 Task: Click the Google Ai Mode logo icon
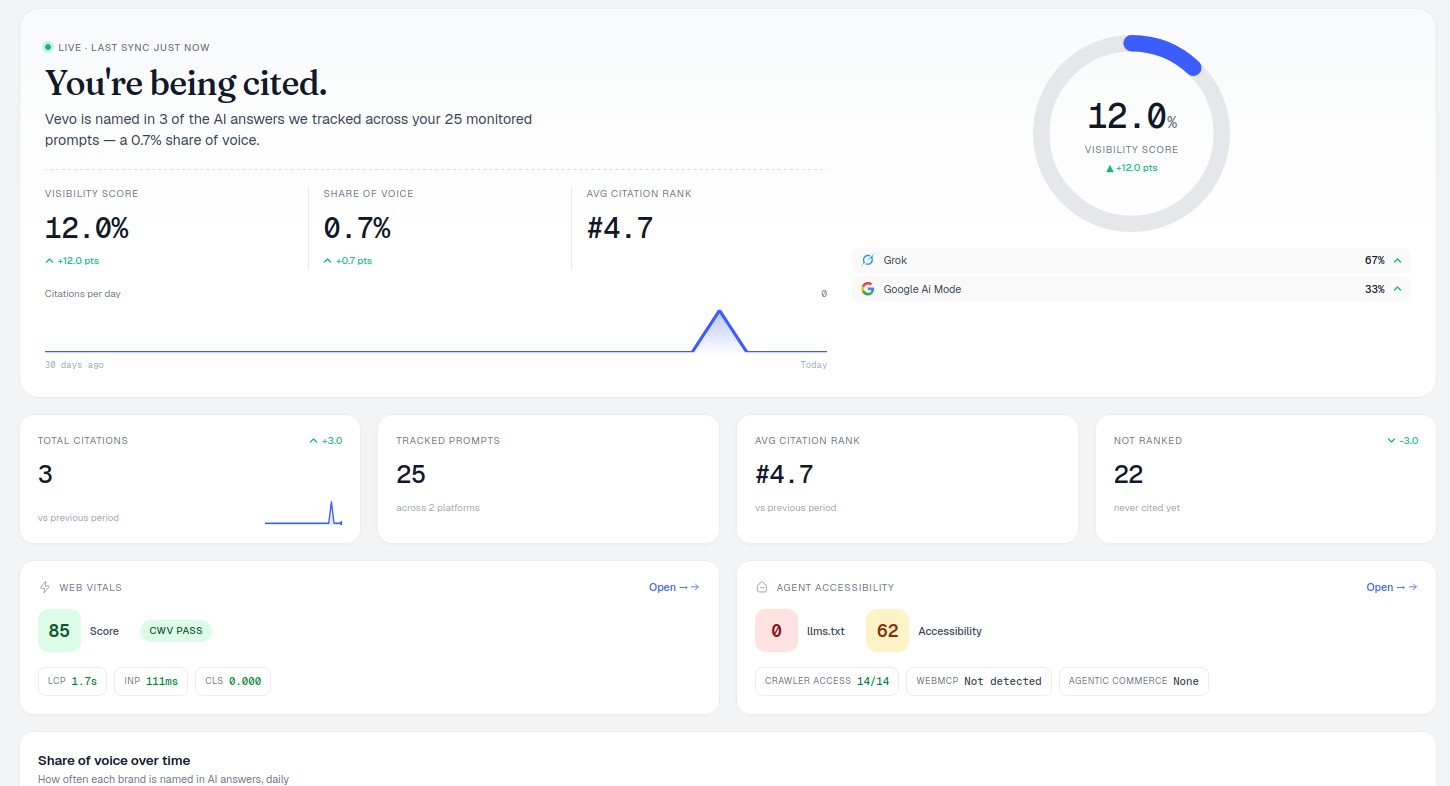point(867,289)
